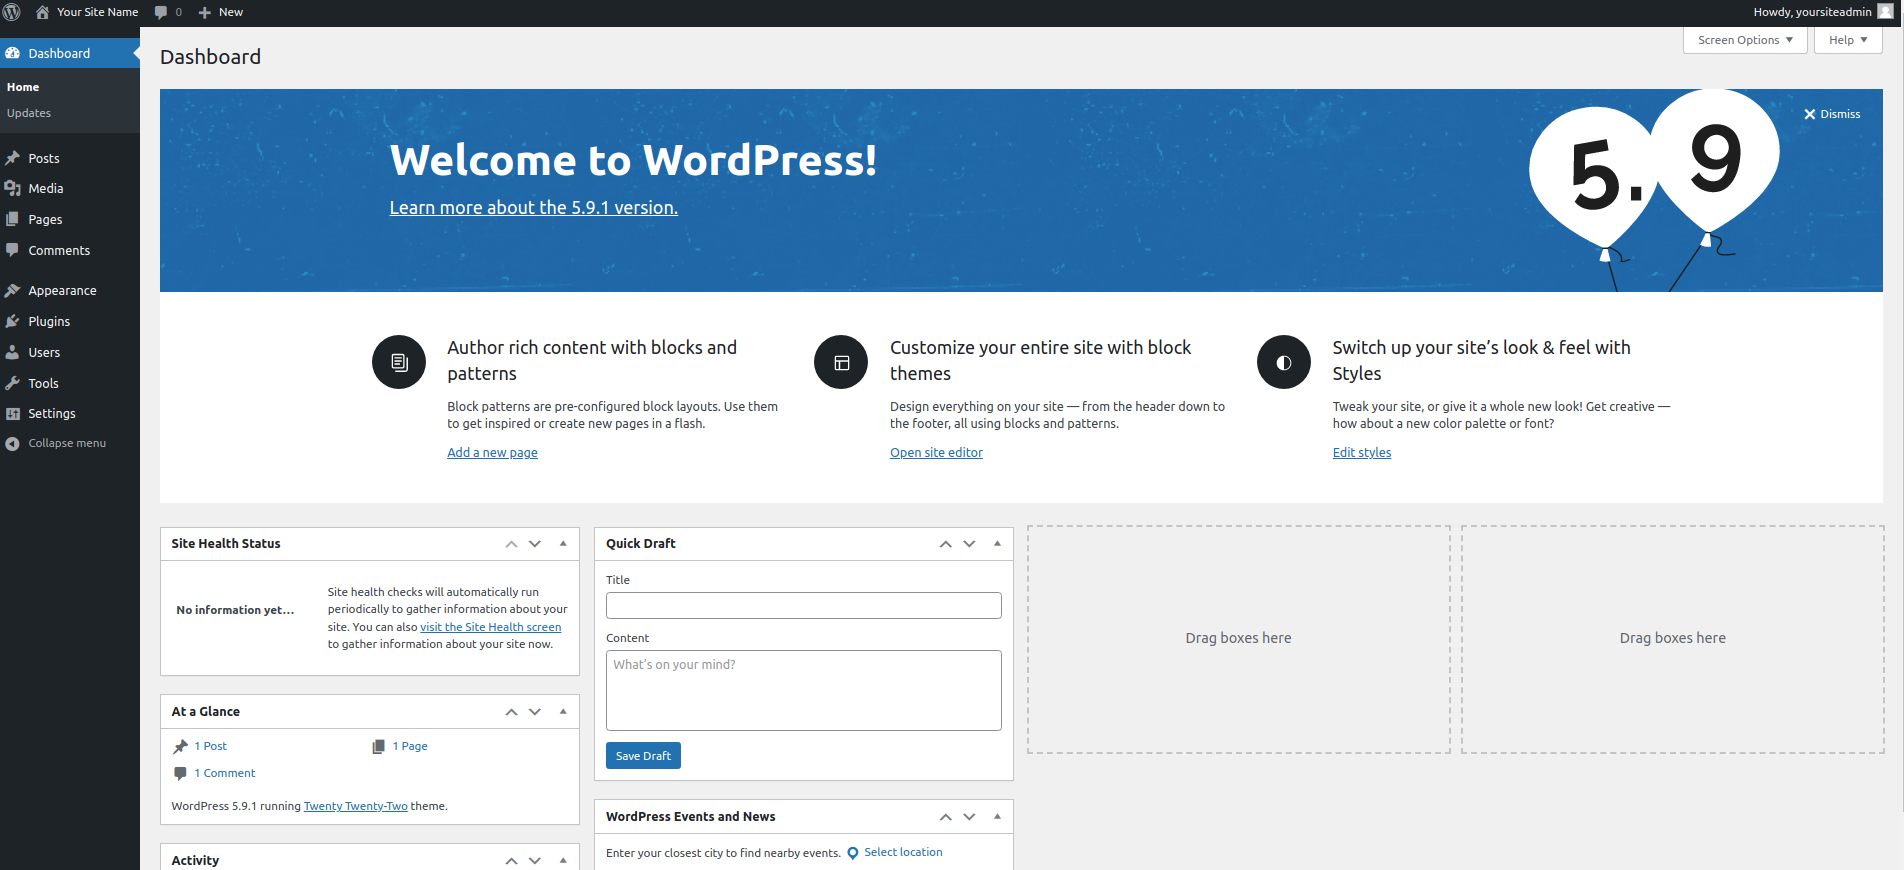
Task: Toggle the Activity panel triangle
Action: pyautogui.click(x=563, y=860)
